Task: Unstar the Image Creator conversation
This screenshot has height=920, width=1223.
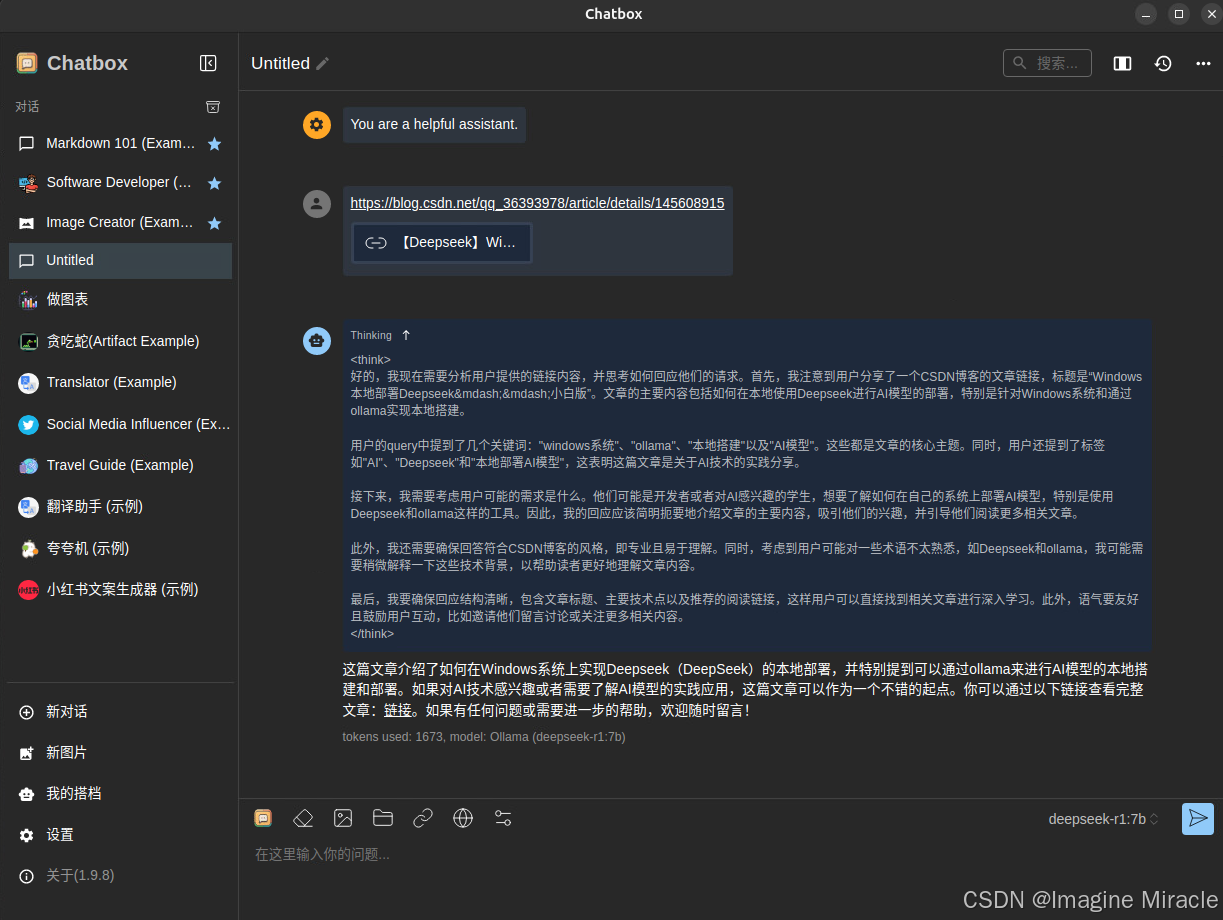Action: pyautogui.click(x=214, y=223)
